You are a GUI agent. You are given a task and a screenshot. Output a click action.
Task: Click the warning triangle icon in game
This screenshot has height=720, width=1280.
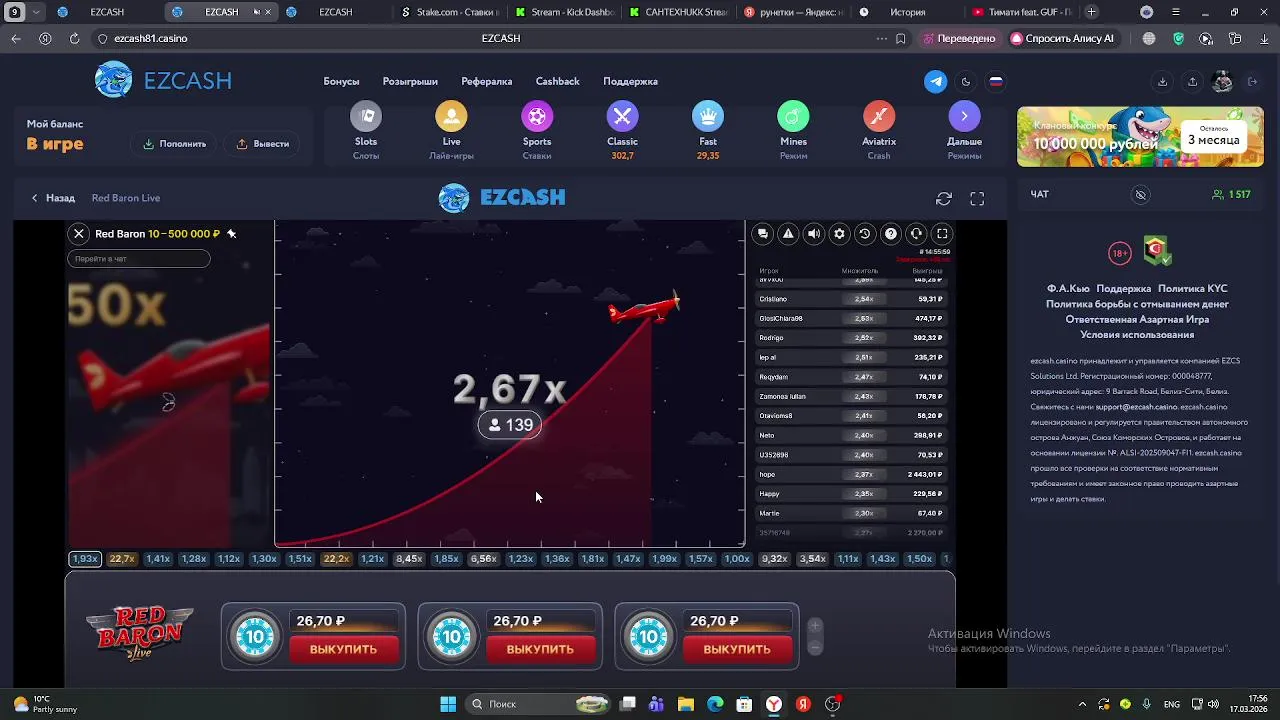tap(788, 234)
